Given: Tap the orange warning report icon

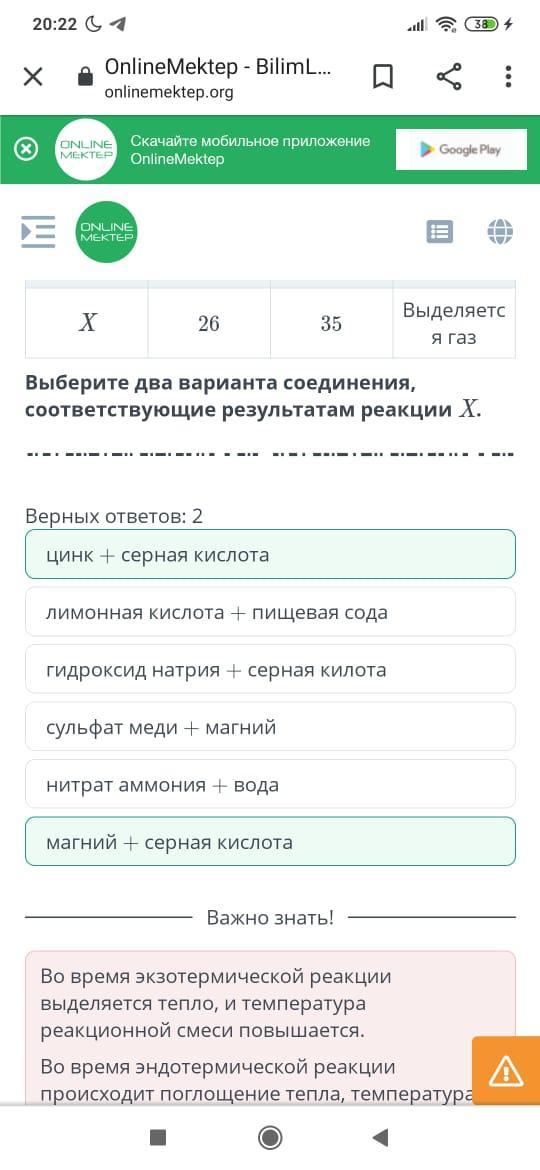Looking at the screenshot, I should (506, 1071).
